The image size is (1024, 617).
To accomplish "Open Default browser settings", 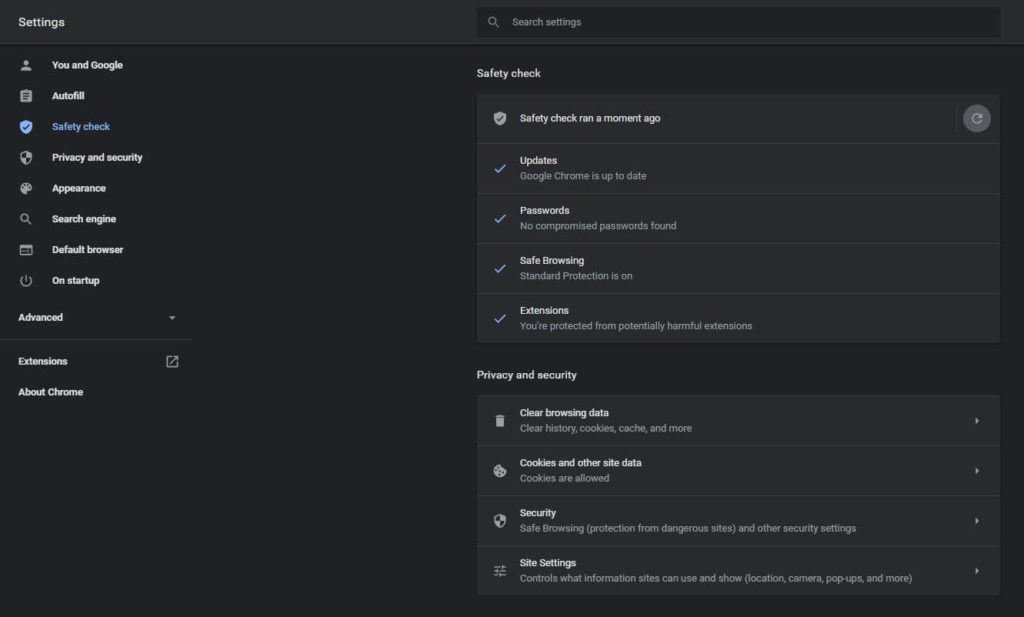I will pyautogui.click(x=88, y=249).
